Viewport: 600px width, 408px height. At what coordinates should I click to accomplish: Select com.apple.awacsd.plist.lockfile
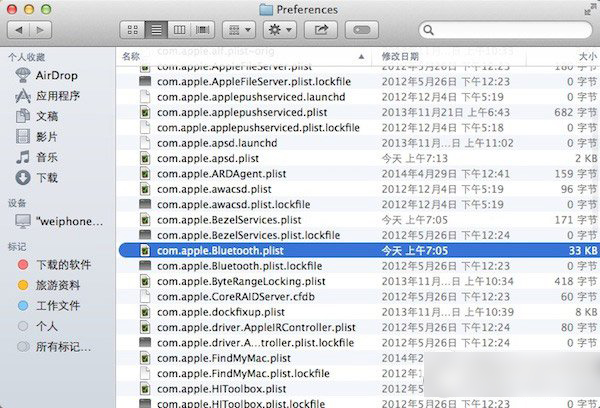(358, 204)
